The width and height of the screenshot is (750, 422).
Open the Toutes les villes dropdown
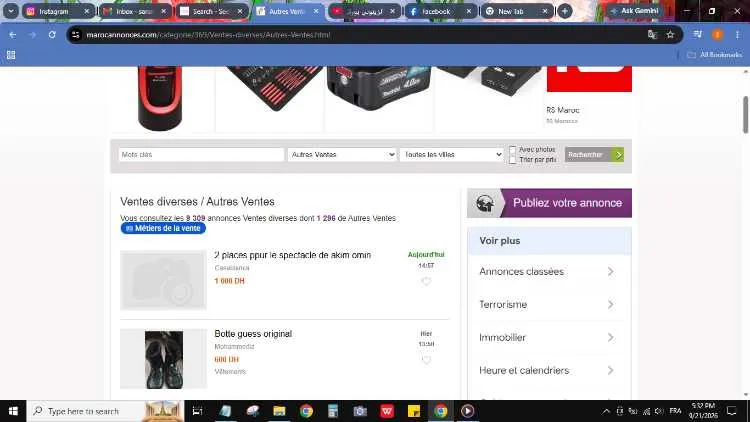[x=452, y=155]
